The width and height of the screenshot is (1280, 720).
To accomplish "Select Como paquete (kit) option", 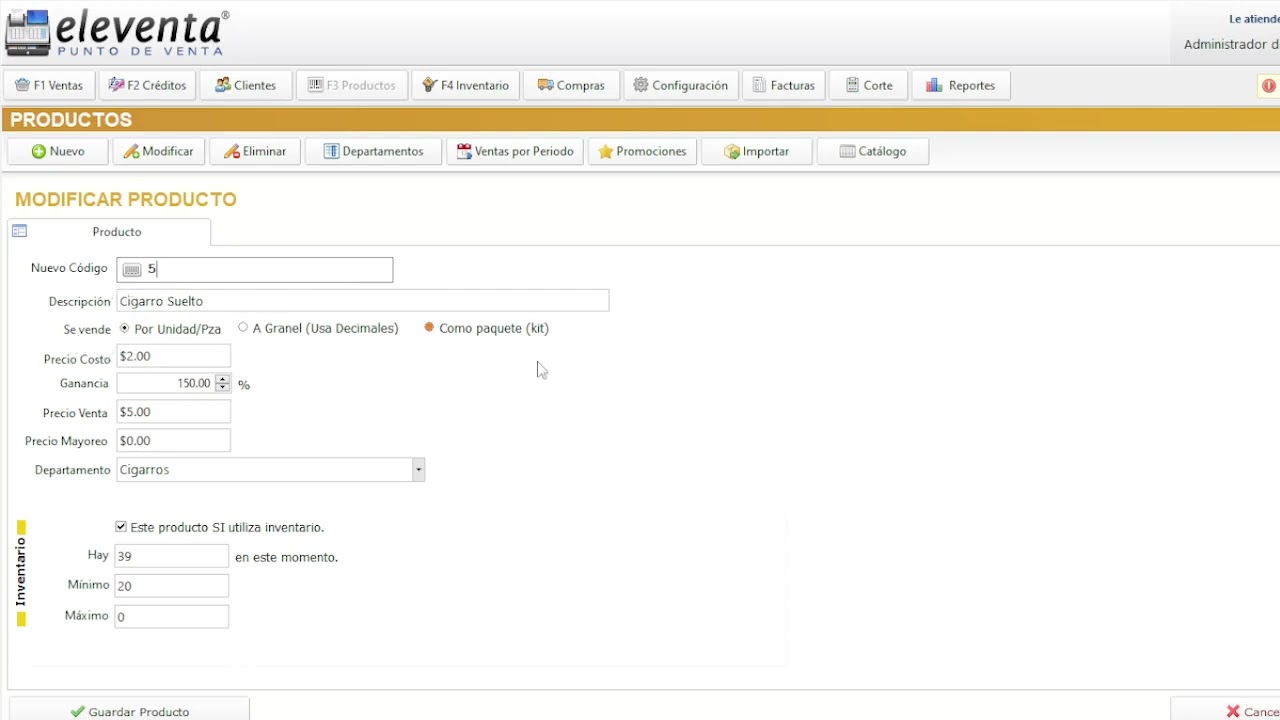I will tap(429, 327).
